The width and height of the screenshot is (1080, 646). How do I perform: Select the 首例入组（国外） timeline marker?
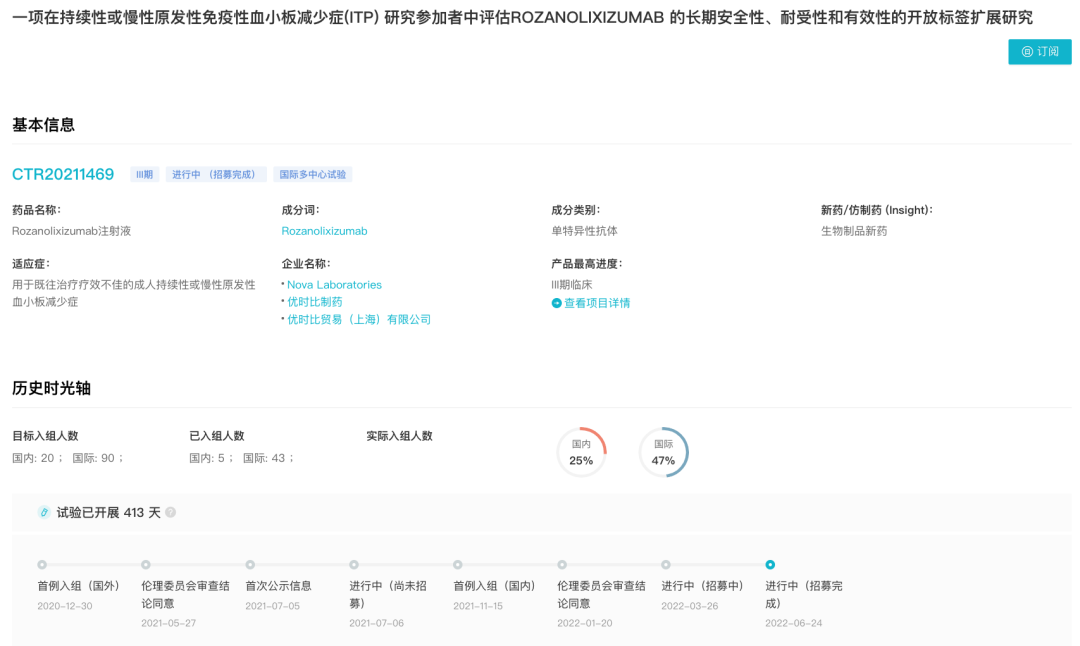(x=42, y=565)
